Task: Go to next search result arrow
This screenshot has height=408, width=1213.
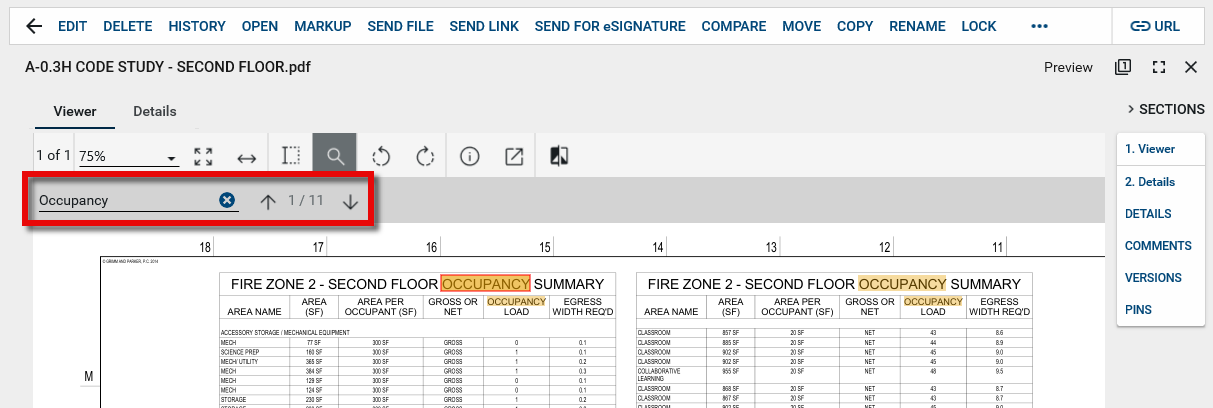Action: point(350,201)
